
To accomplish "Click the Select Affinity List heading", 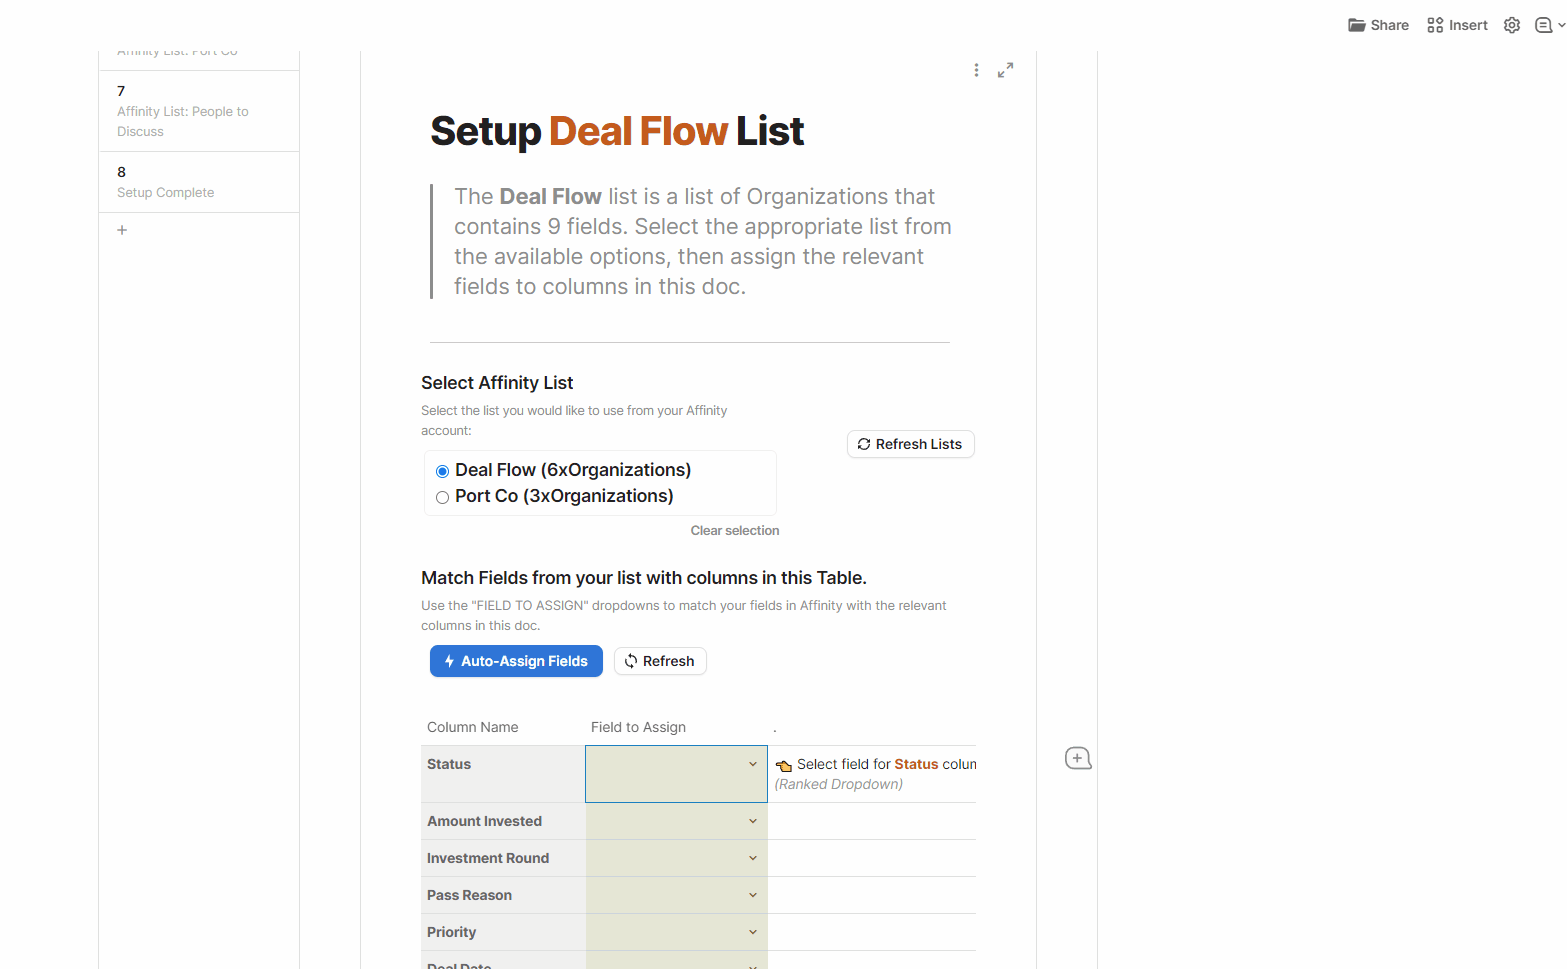I will (497, 383).
